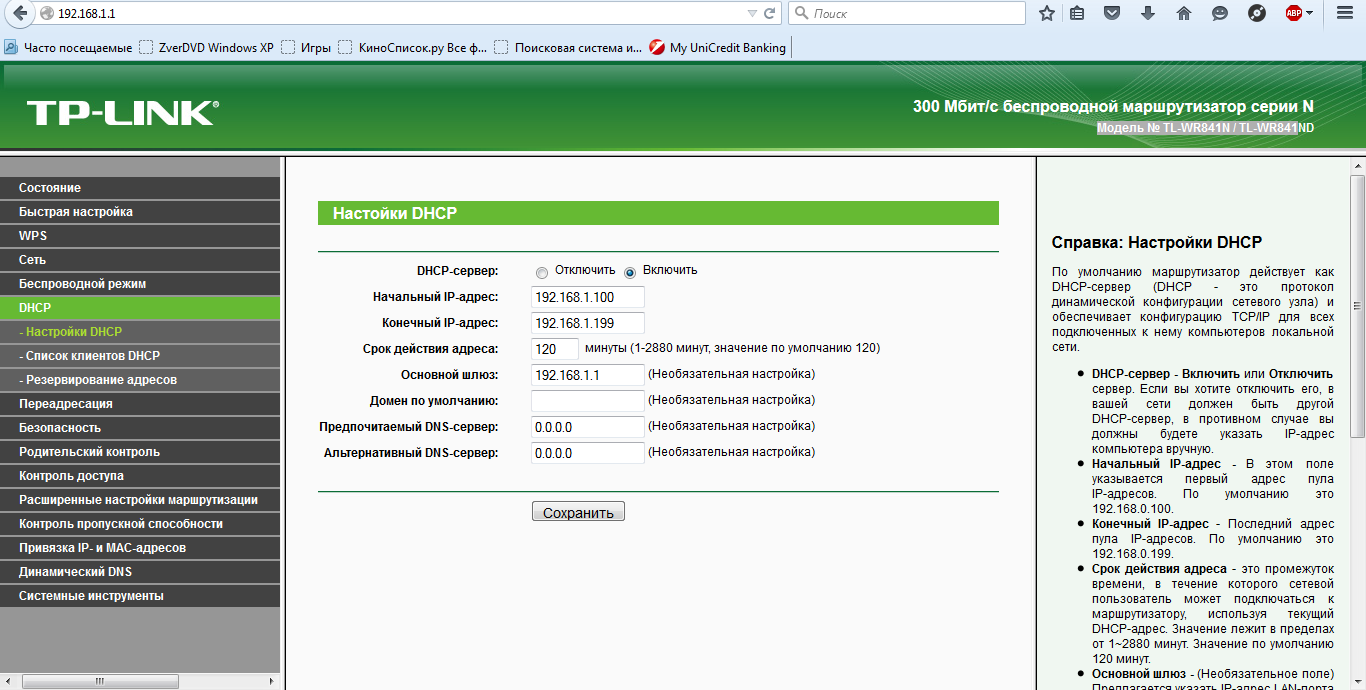Open My UniCredit Banking bookmark
Image resolution: width=1366 pixels, height=690 pixels.
click(718, 47)
